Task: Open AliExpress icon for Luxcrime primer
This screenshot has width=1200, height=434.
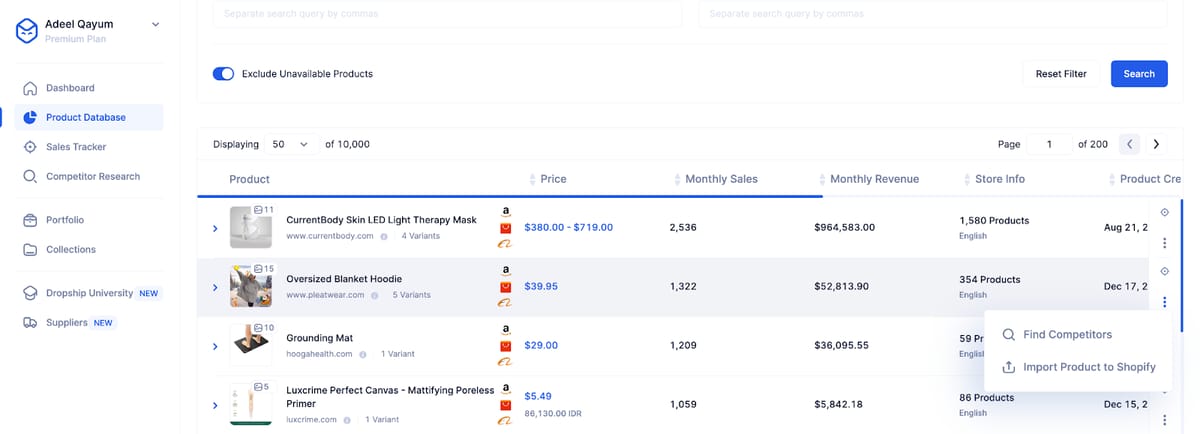Action: (506, 405)
